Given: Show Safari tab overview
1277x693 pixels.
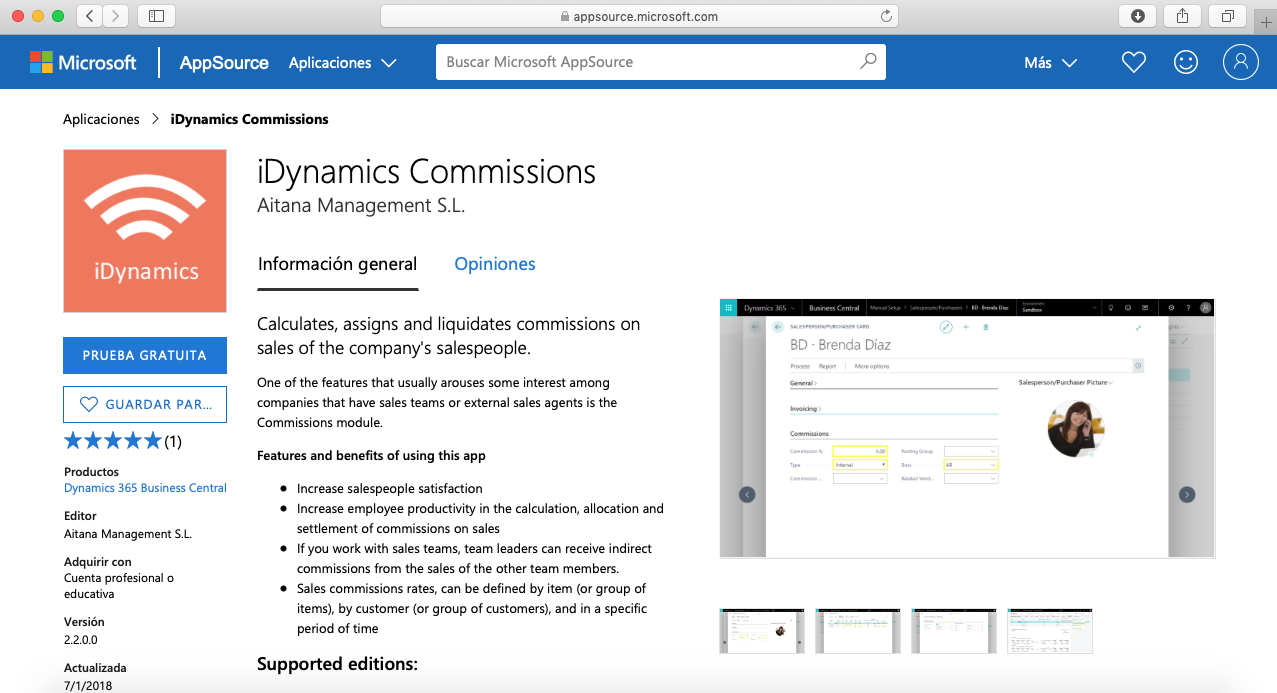Looking at the screenshot, I should point(1227,16).
